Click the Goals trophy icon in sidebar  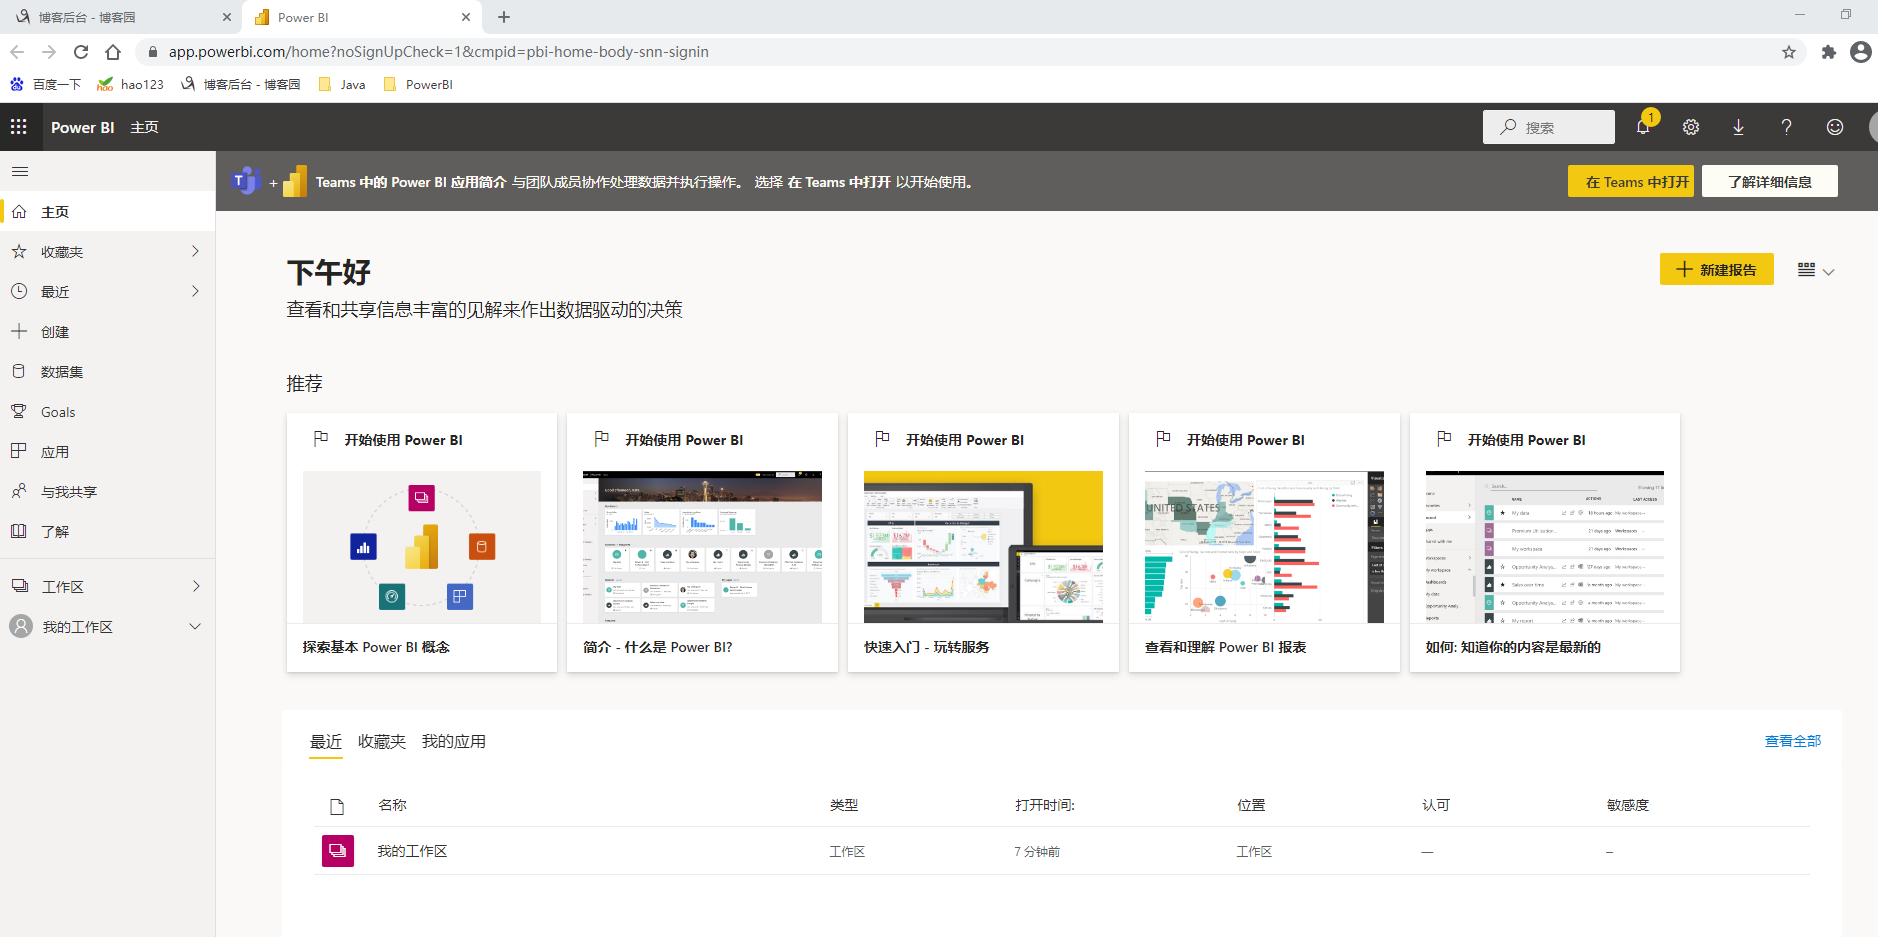point(19,411)
